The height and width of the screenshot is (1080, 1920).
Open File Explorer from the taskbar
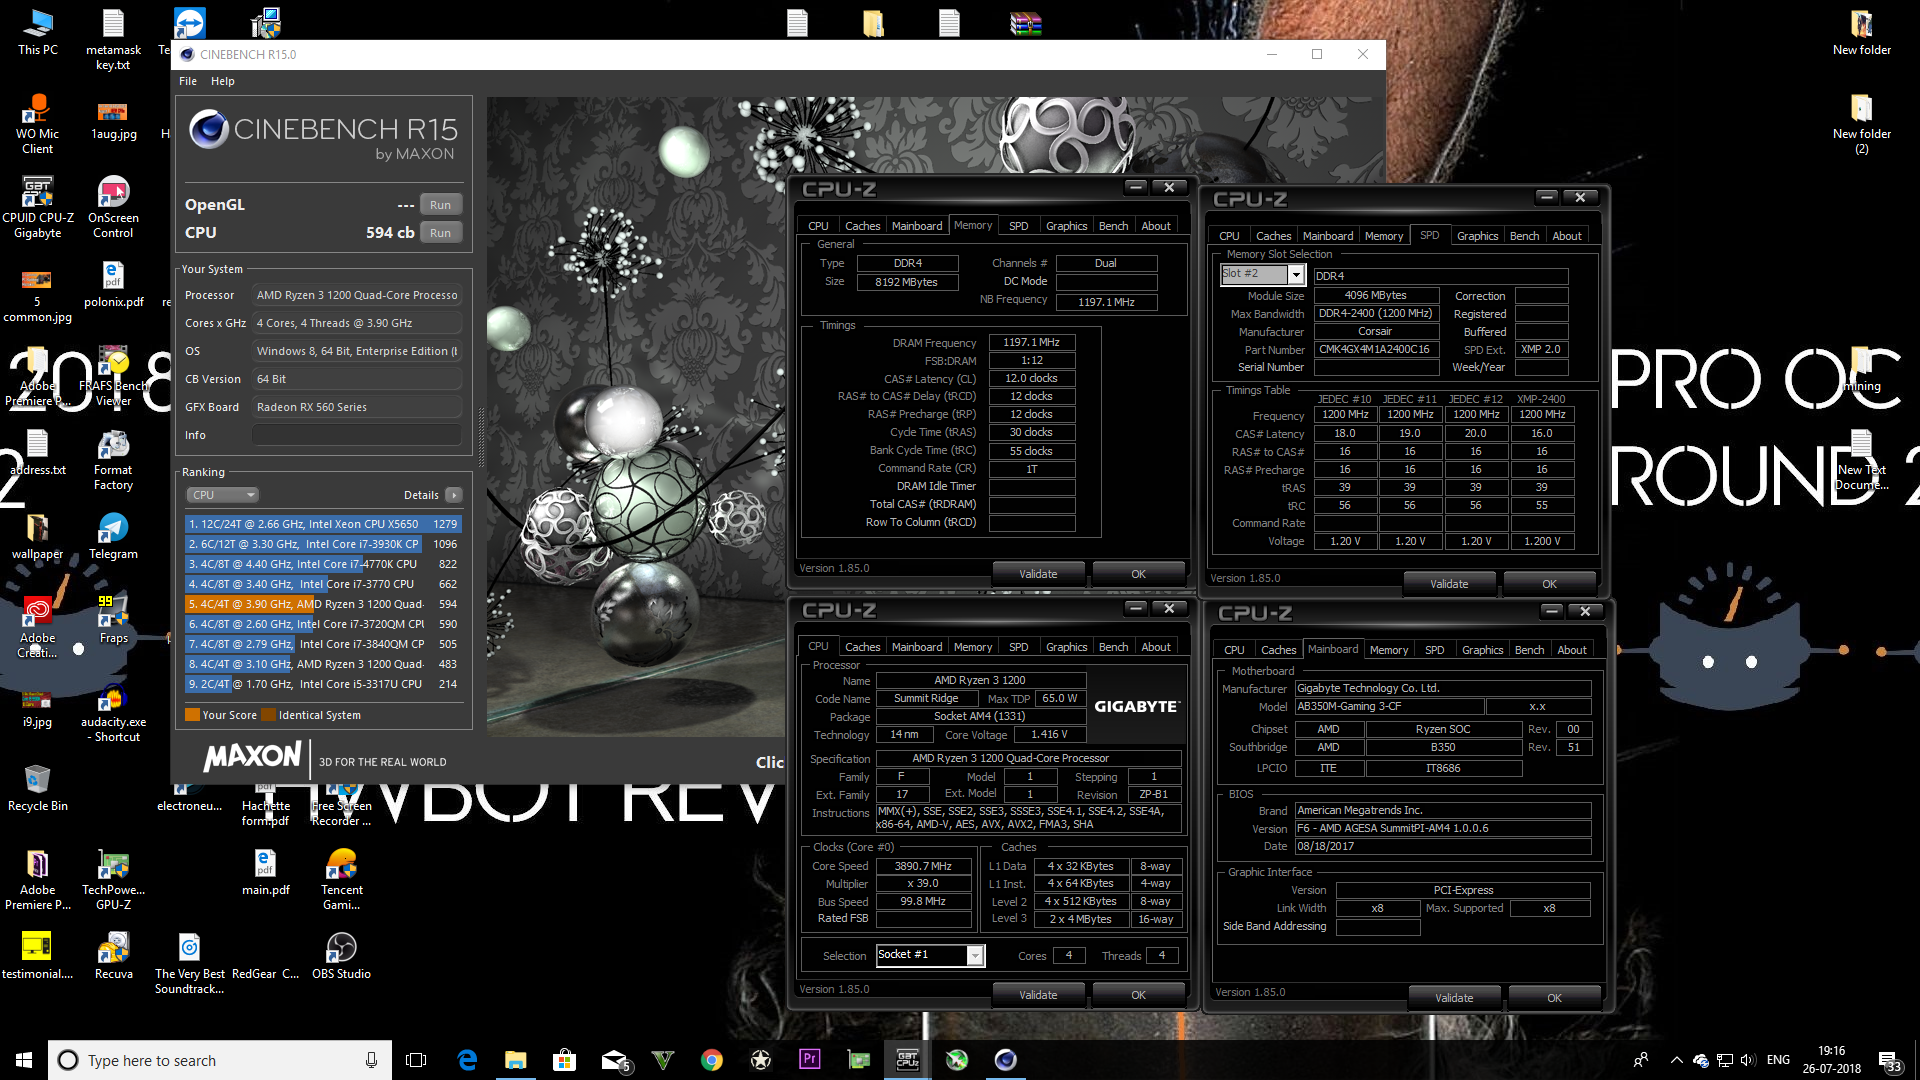pos(515,1060)
